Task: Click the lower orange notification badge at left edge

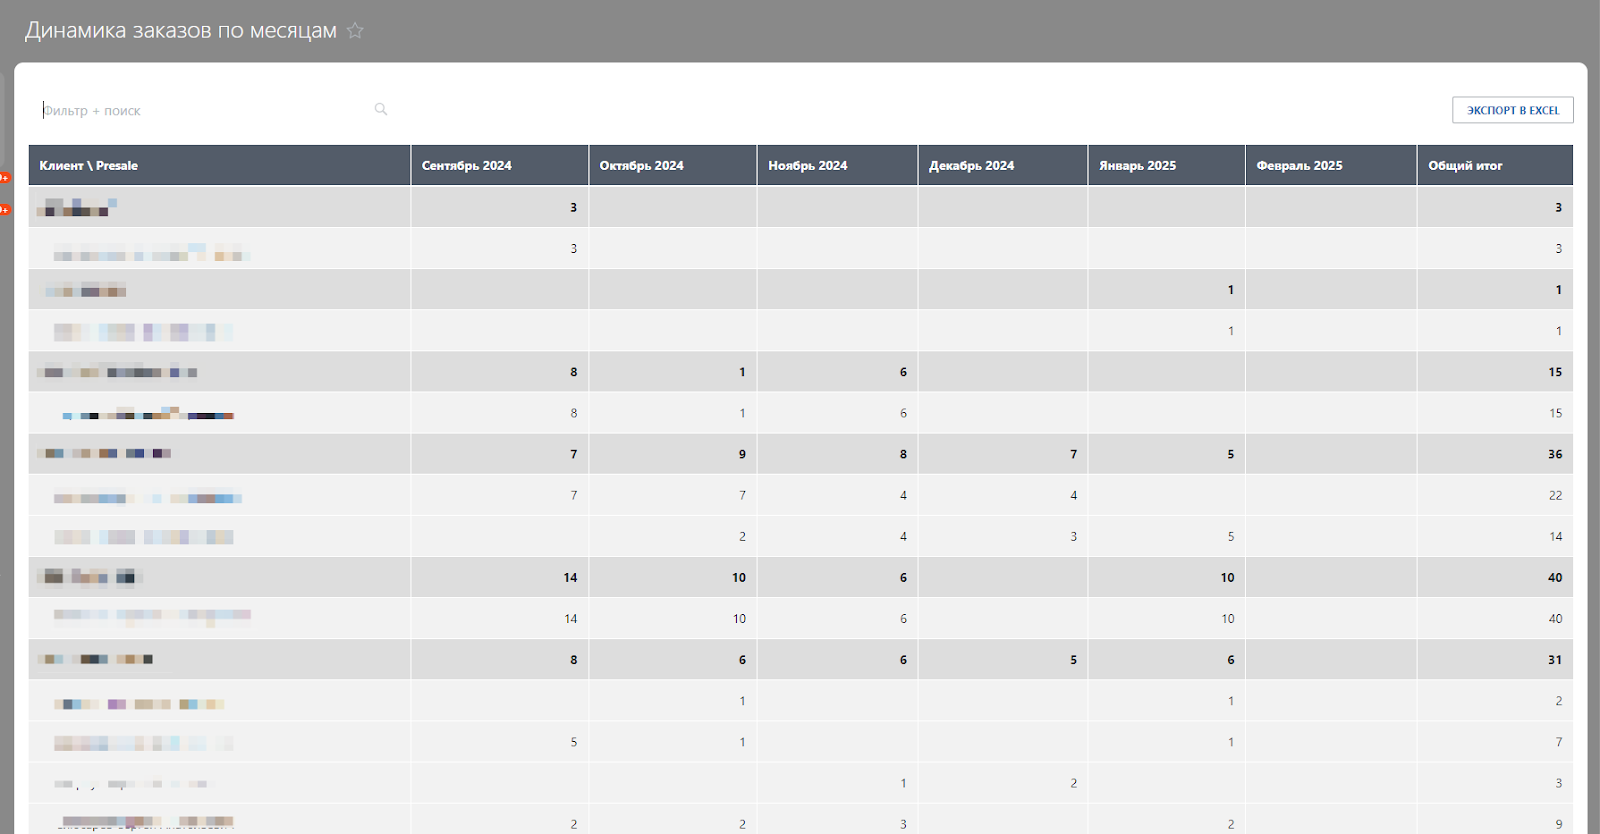Action: 4,210
